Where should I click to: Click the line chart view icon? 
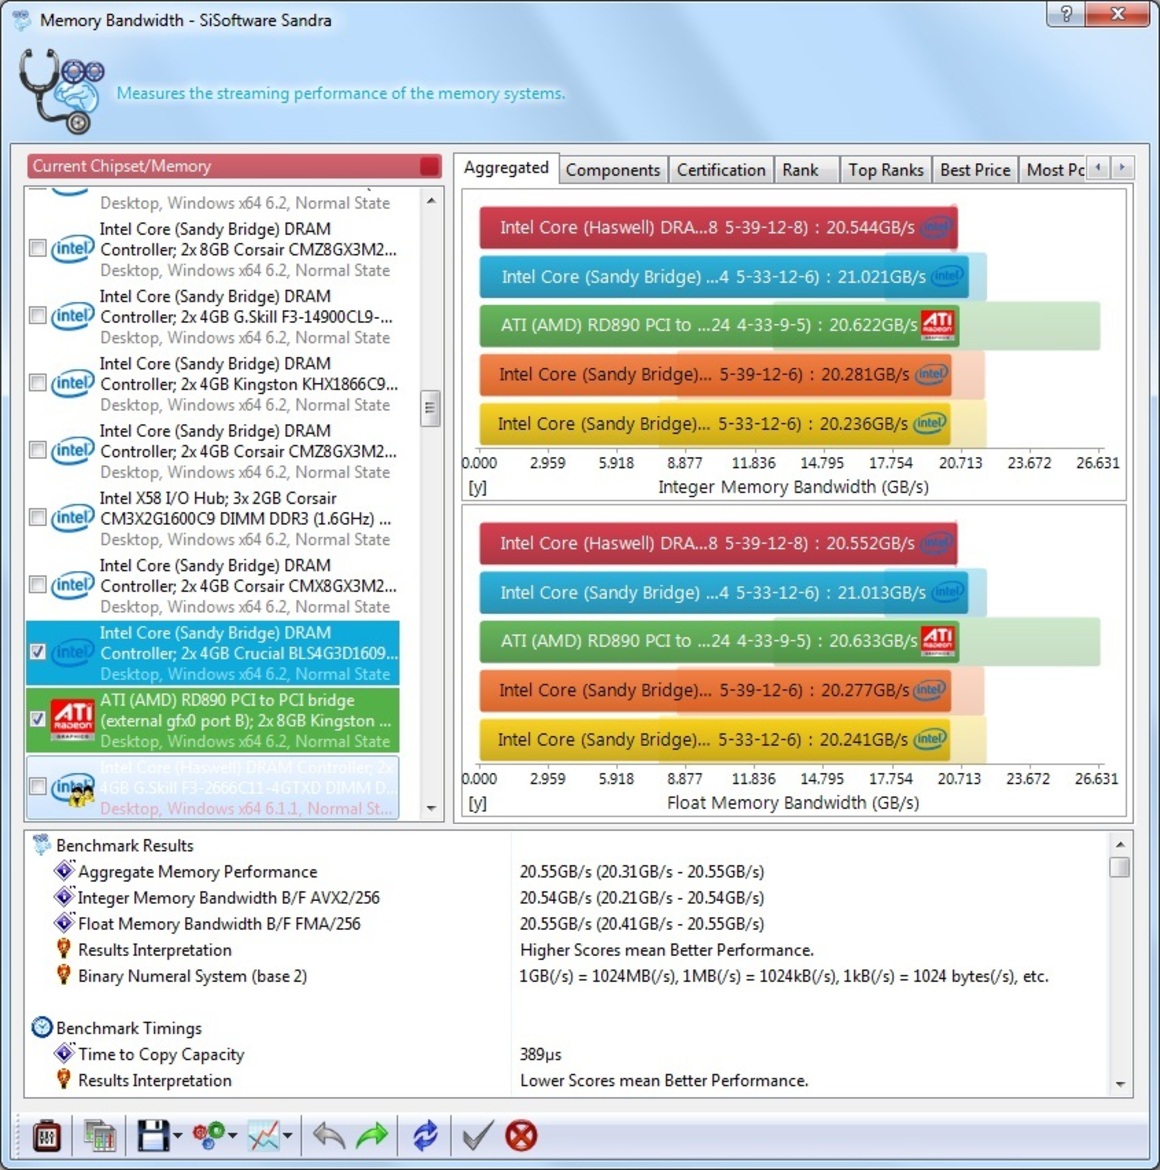point(264,1136)
